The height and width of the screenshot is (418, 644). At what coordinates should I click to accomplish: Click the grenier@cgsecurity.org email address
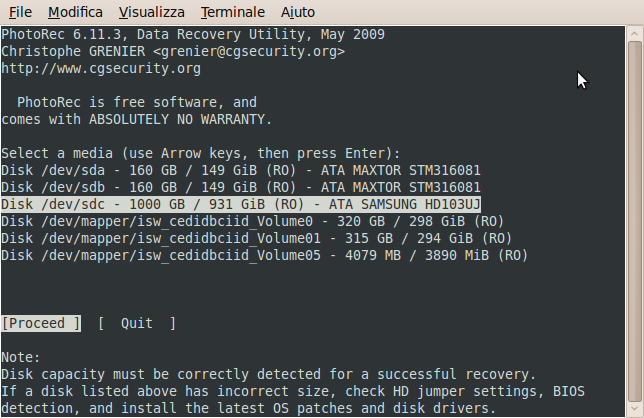[x=249, y=51]
